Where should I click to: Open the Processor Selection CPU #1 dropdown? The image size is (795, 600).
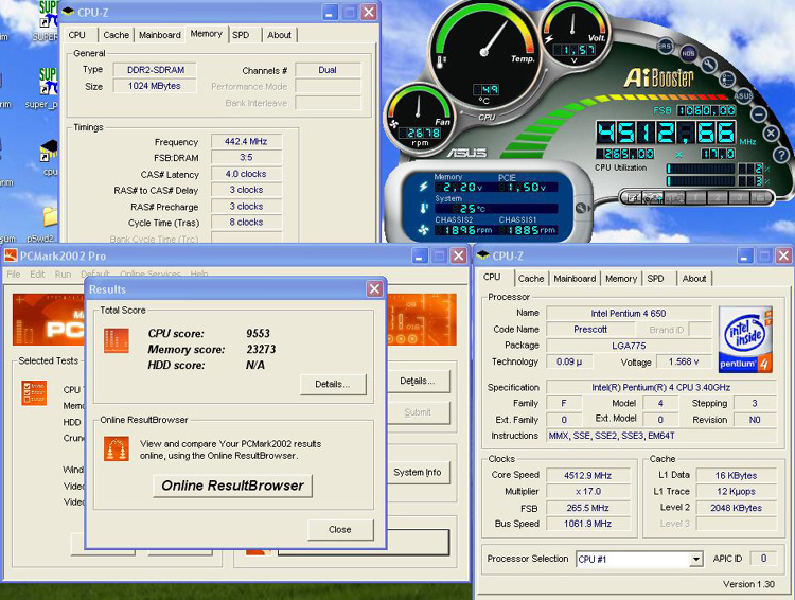(697, 559)
